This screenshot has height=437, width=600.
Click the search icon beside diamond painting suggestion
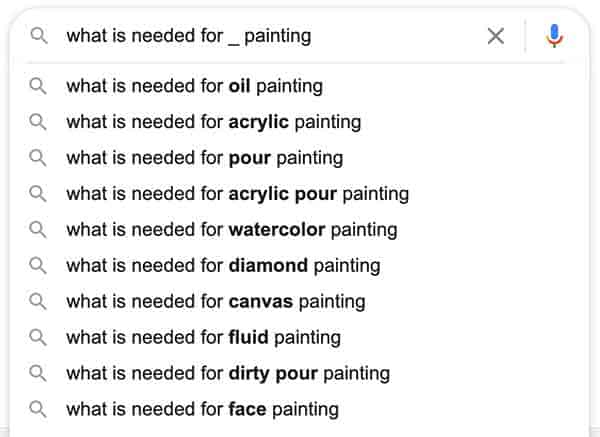[x=38, y=266]
